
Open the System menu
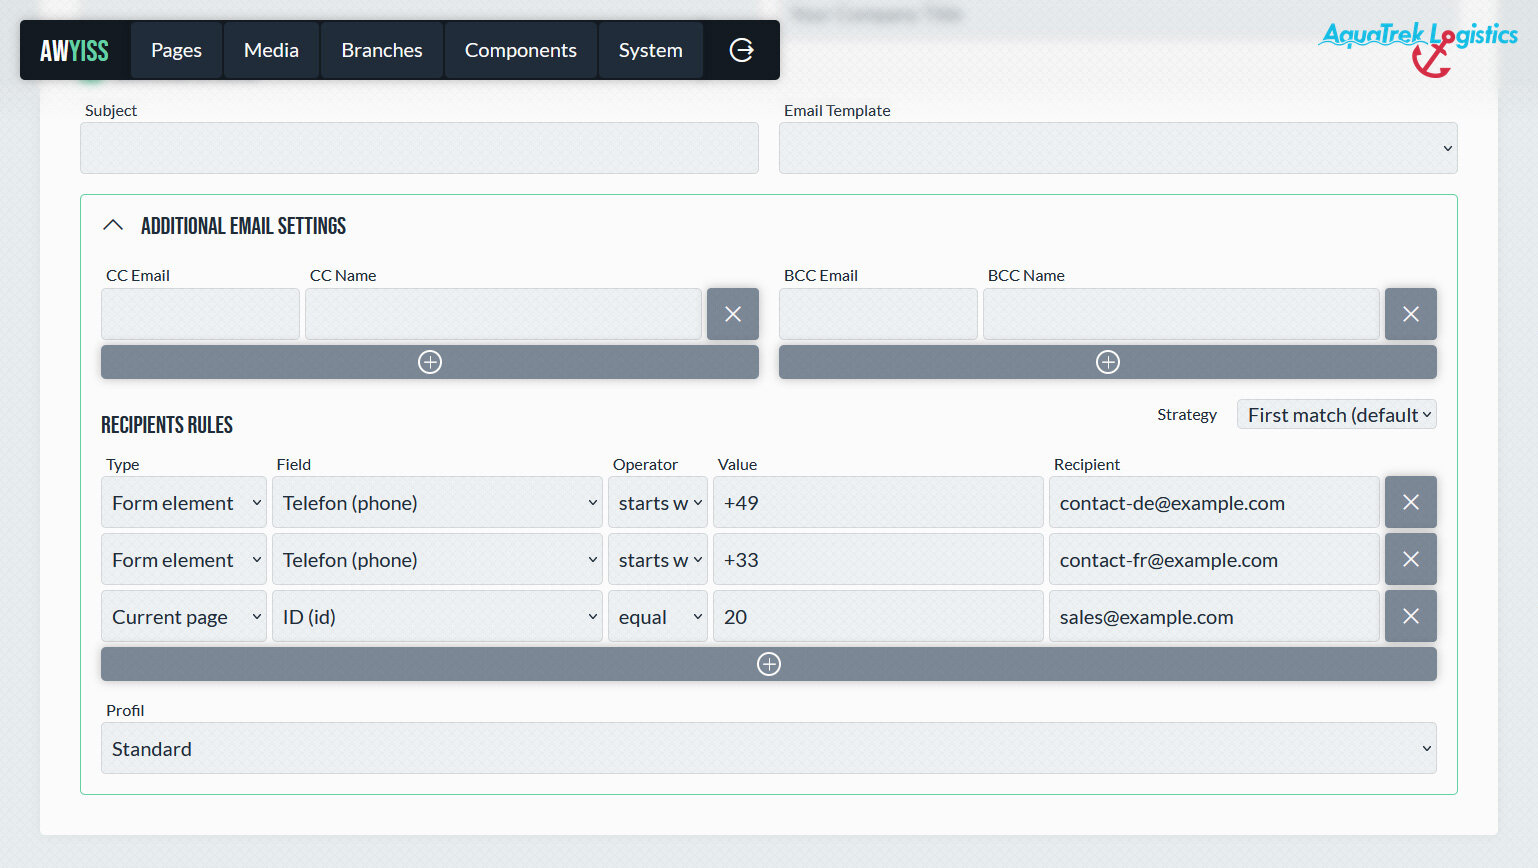(x=650, y=50)
